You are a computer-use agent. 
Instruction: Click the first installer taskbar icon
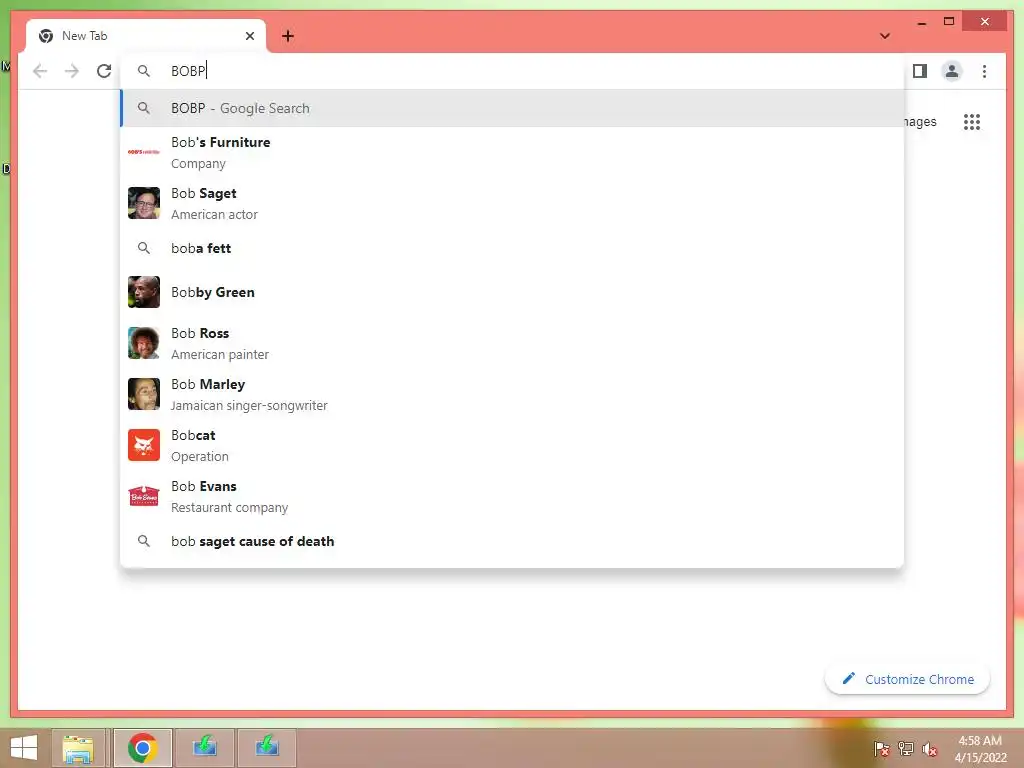(204, 748)
